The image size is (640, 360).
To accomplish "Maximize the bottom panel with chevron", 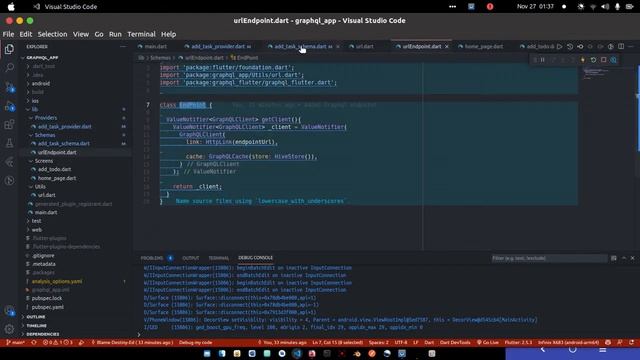I will tap(624, 258).
